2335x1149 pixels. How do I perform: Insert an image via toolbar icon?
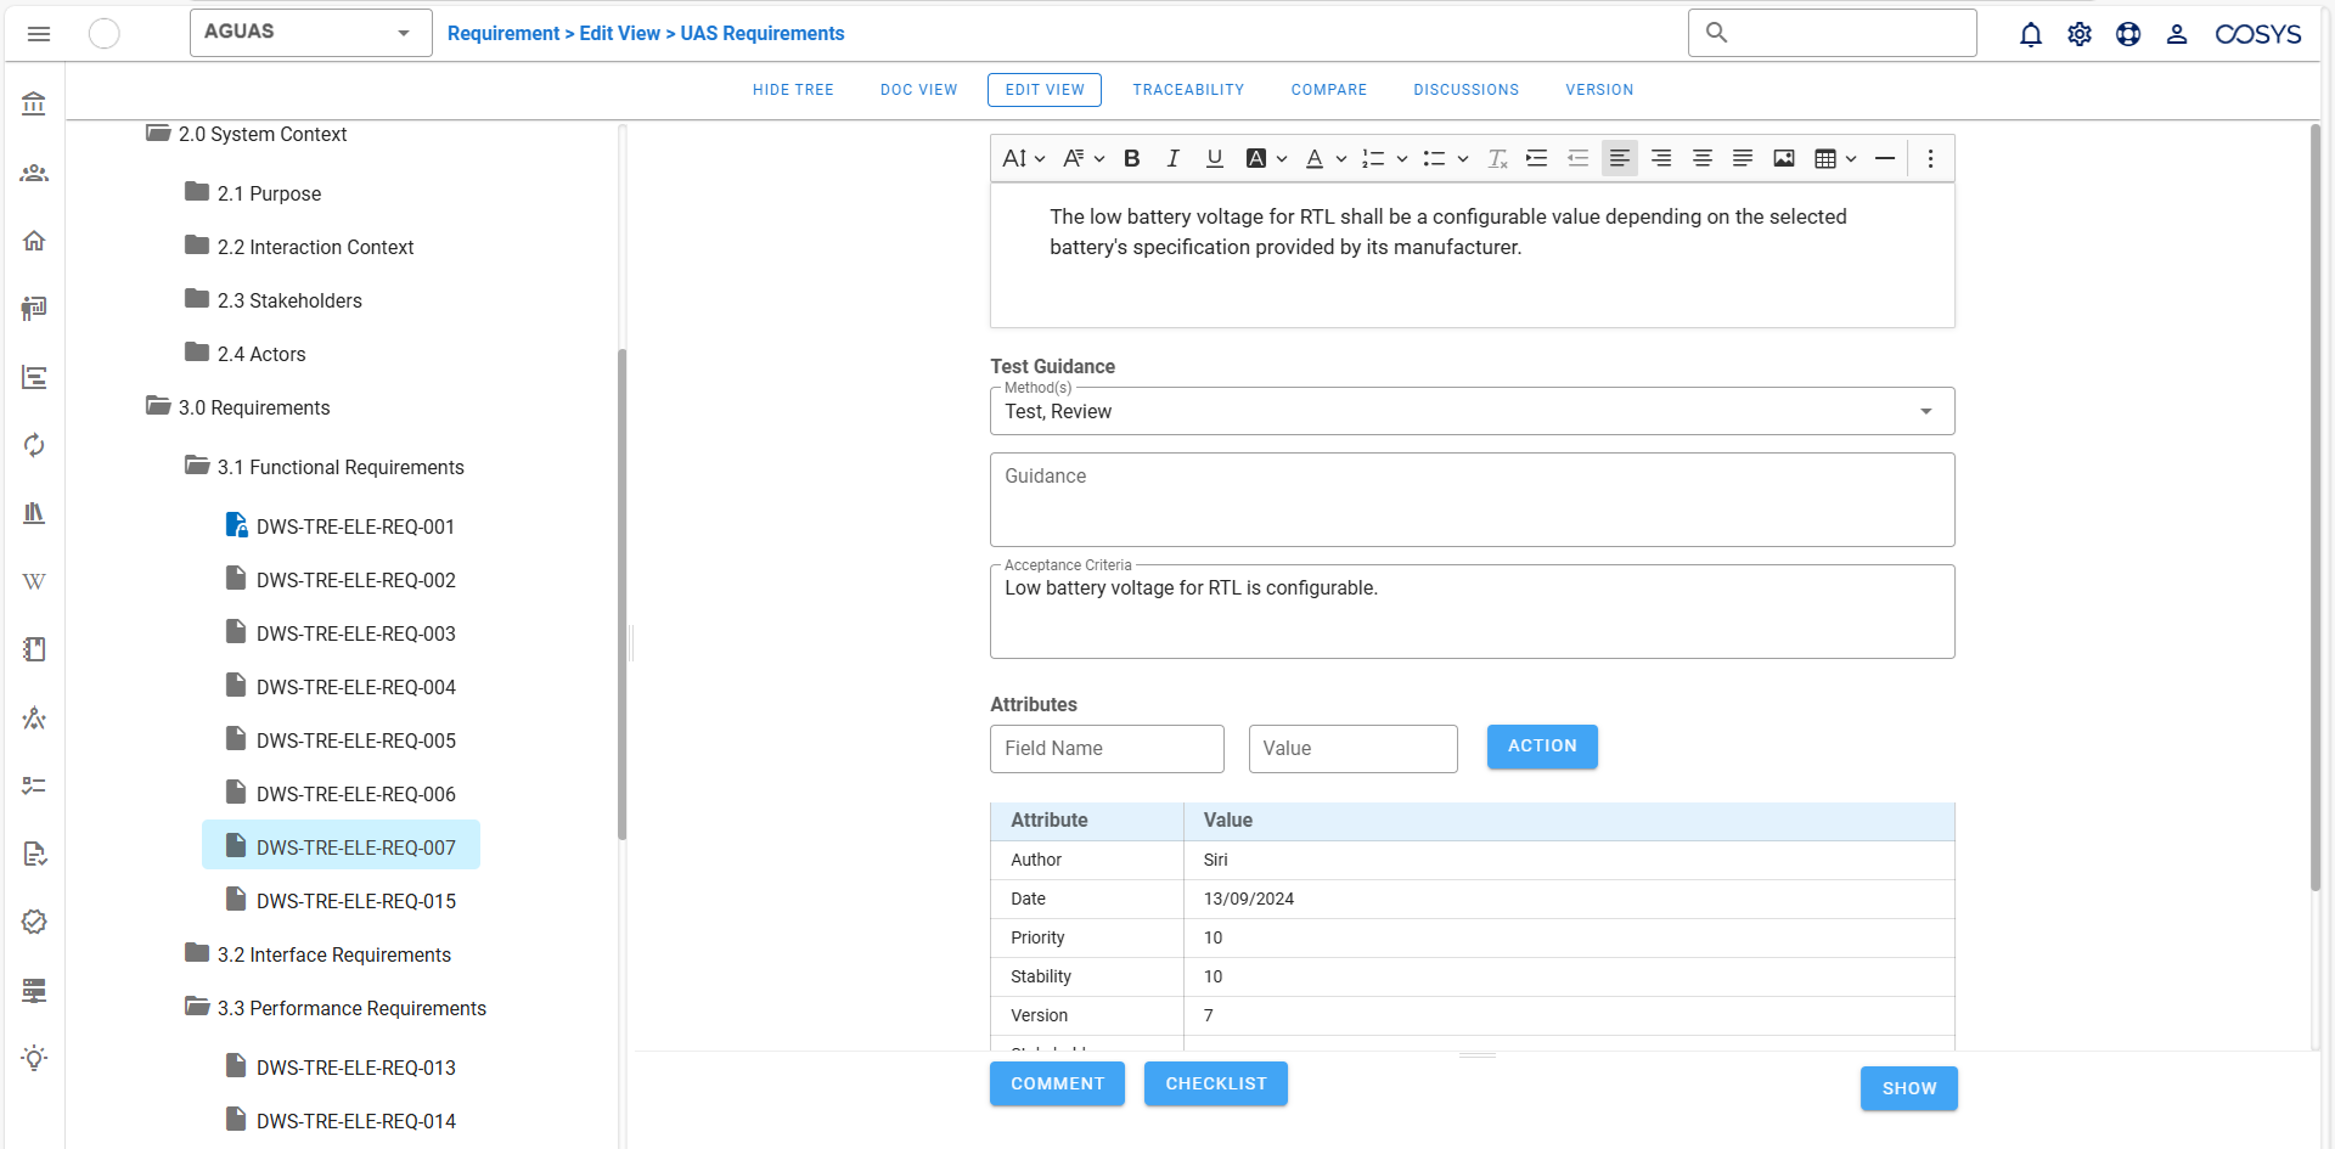pyautogui.click(x=1783, y=158)
